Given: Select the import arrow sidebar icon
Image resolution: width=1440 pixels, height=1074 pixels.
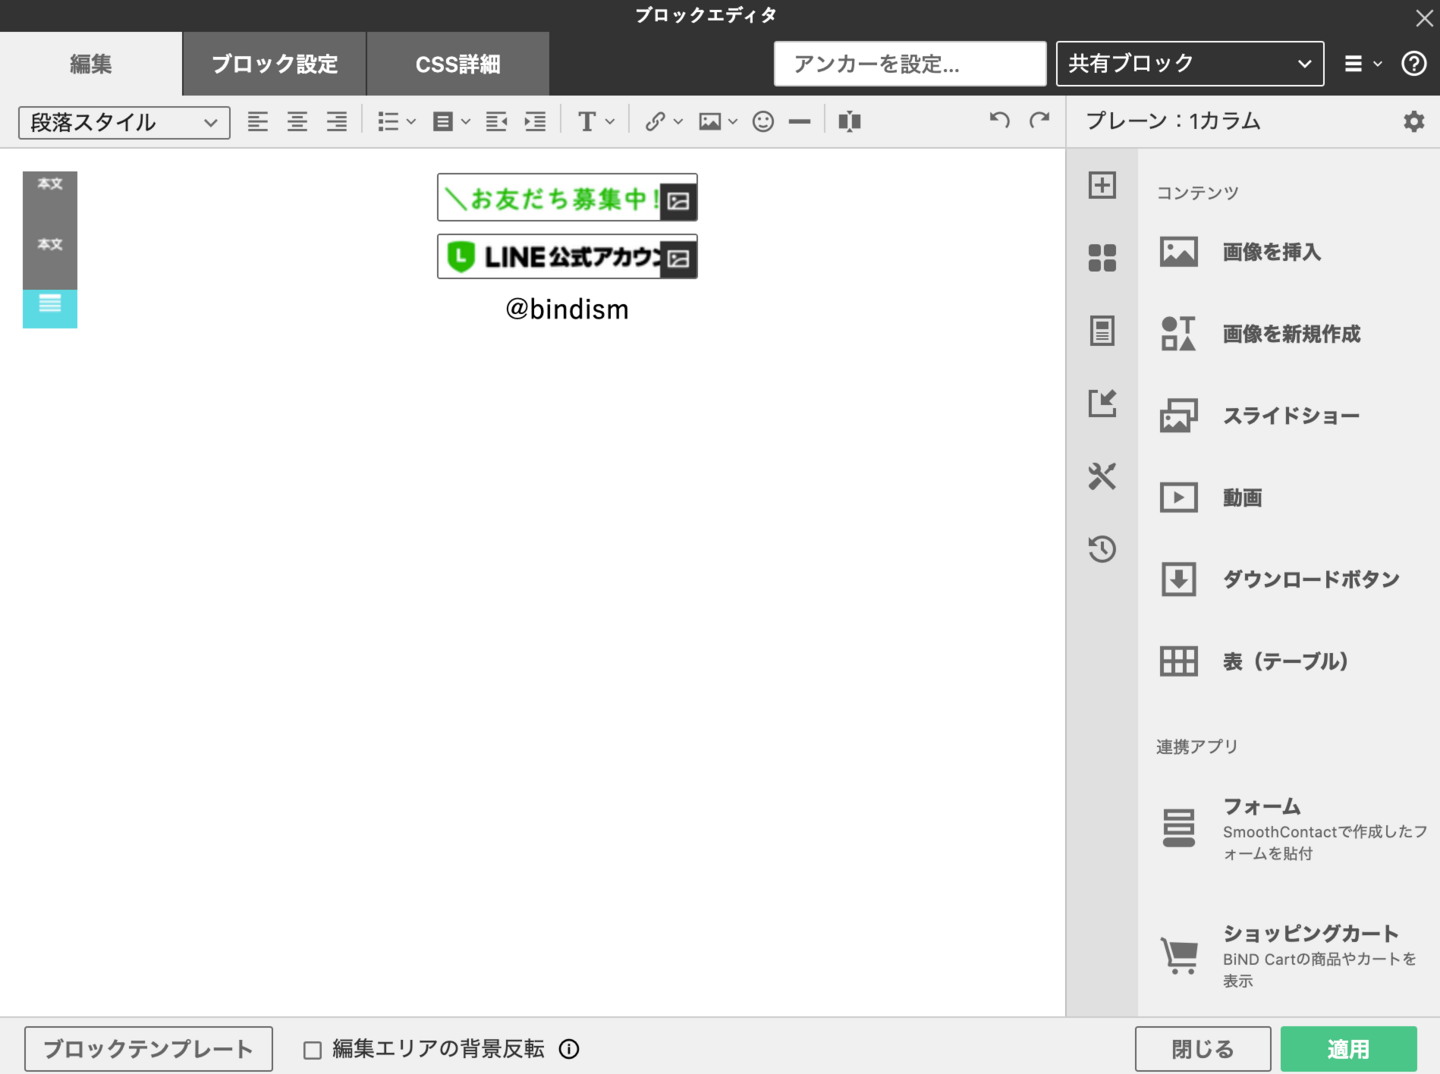Looking at the screenshot, I should click(x=1102, y=403).
